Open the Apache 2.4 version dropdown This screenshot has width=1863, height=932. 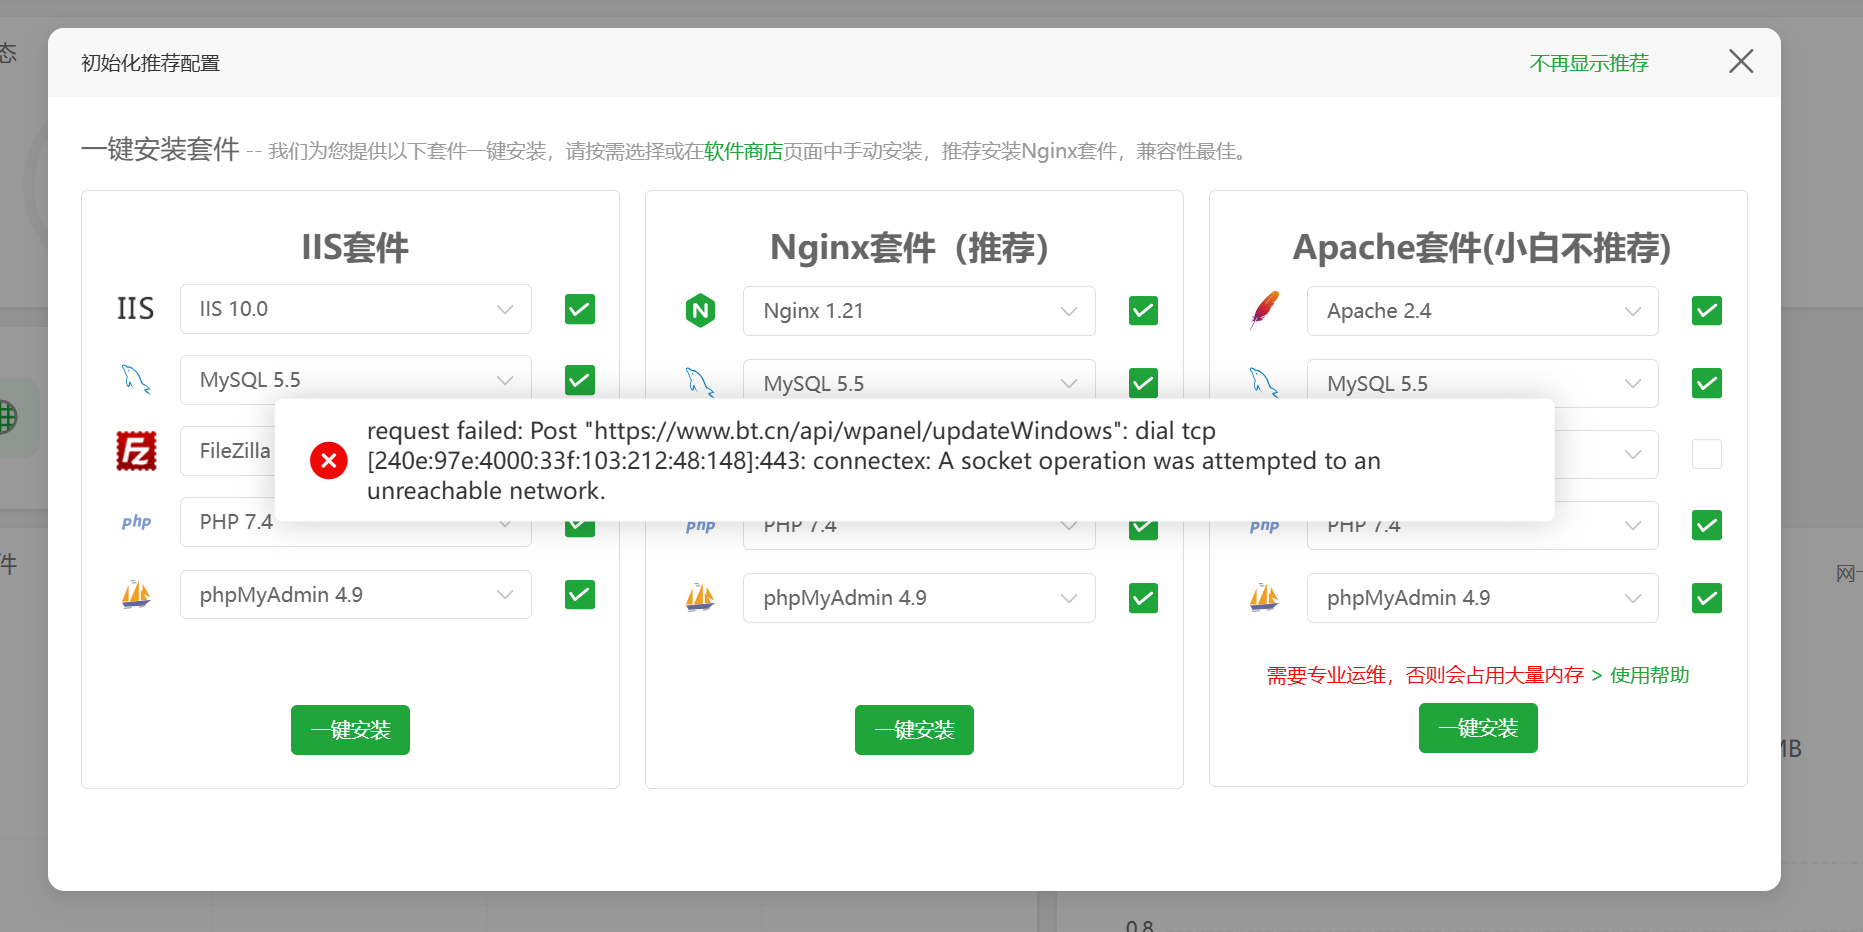tap(1483, 311)
